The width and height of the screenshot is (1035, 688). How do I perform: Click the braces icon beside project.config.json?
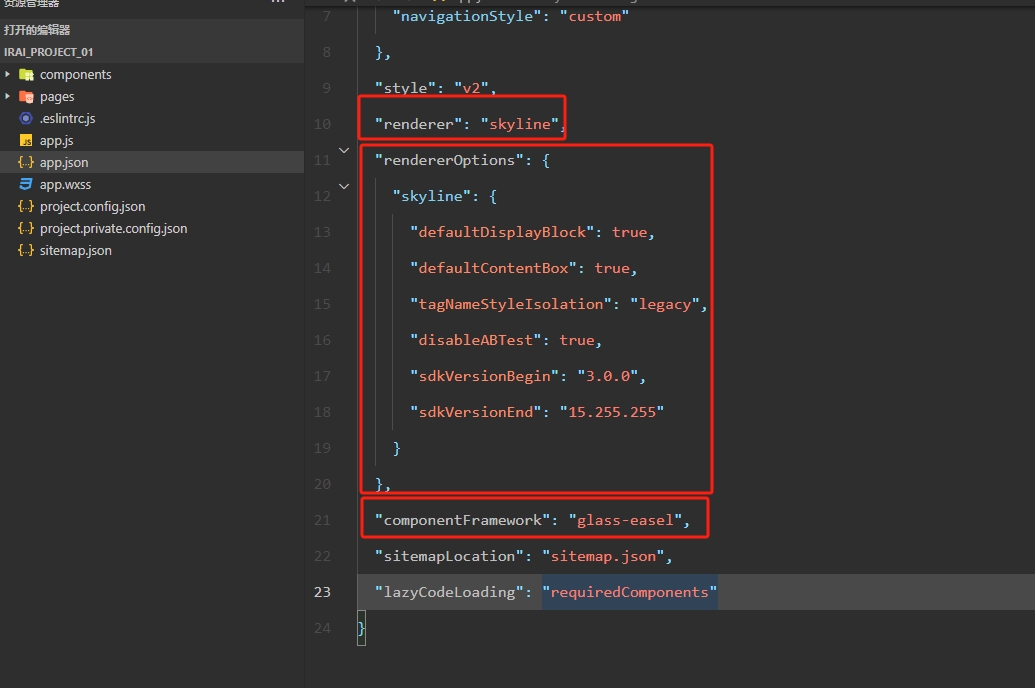point(26,207)
